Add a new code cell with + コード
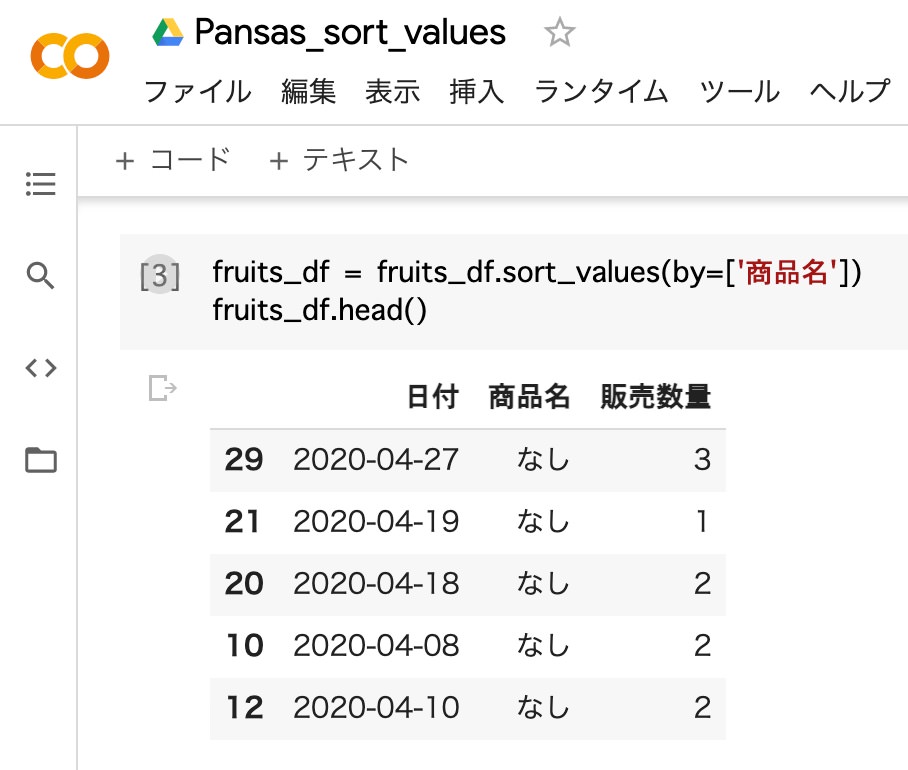908x770 pixels. pos(173,159)
